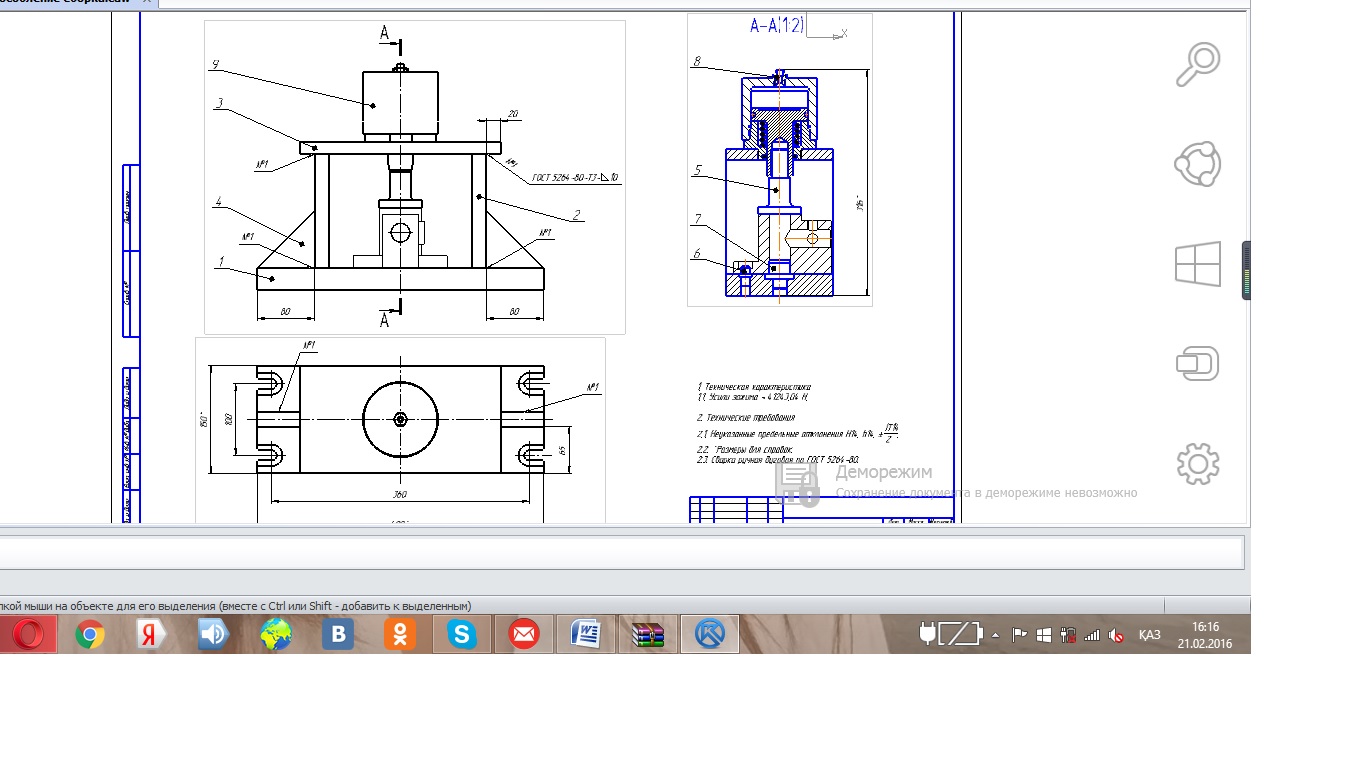Open Action Center flag icon
Screen dimensions: 1366x768
pos(1019,635)
